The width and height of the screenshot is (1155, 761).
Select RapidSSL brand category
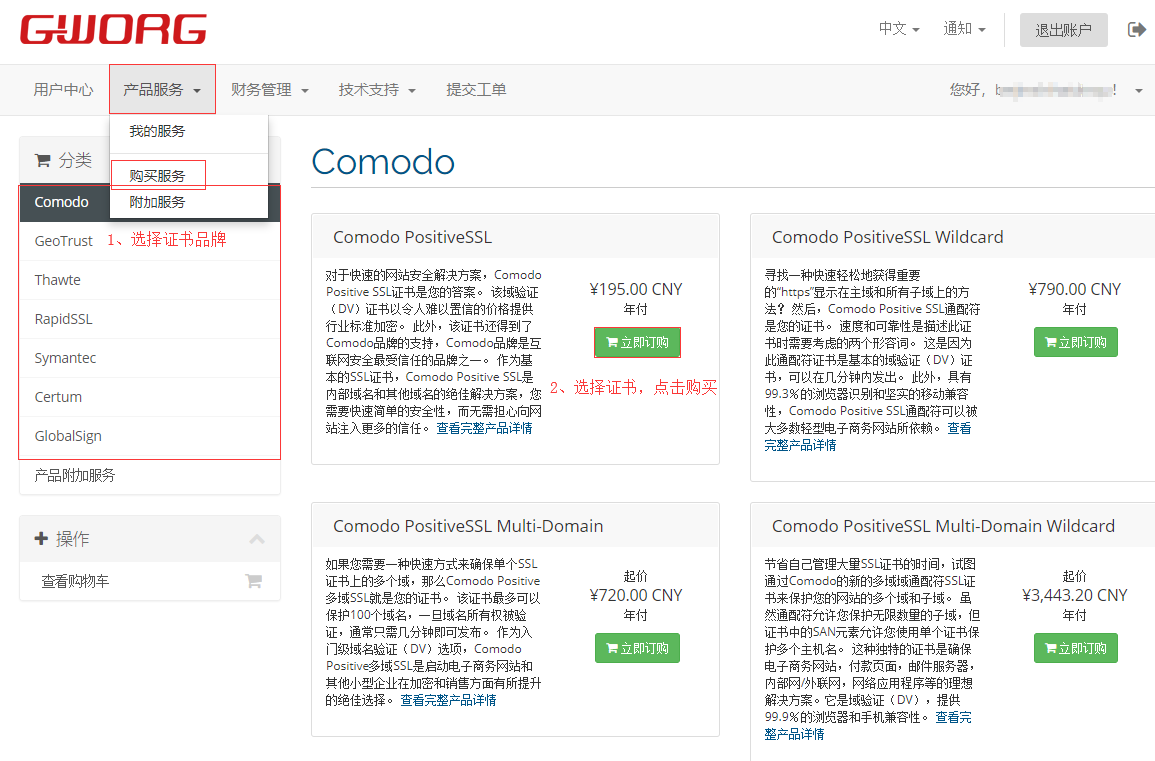pos(150,319)
